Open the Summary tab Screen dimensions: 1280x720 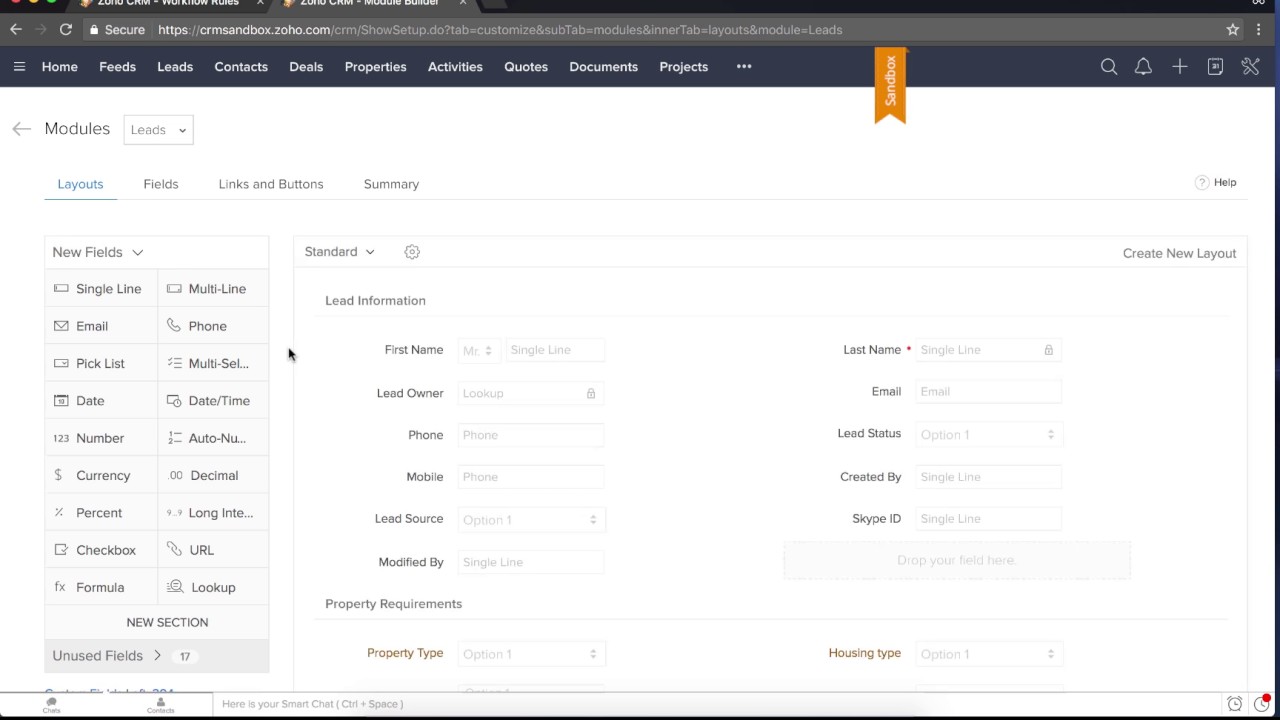coord(391,184)
